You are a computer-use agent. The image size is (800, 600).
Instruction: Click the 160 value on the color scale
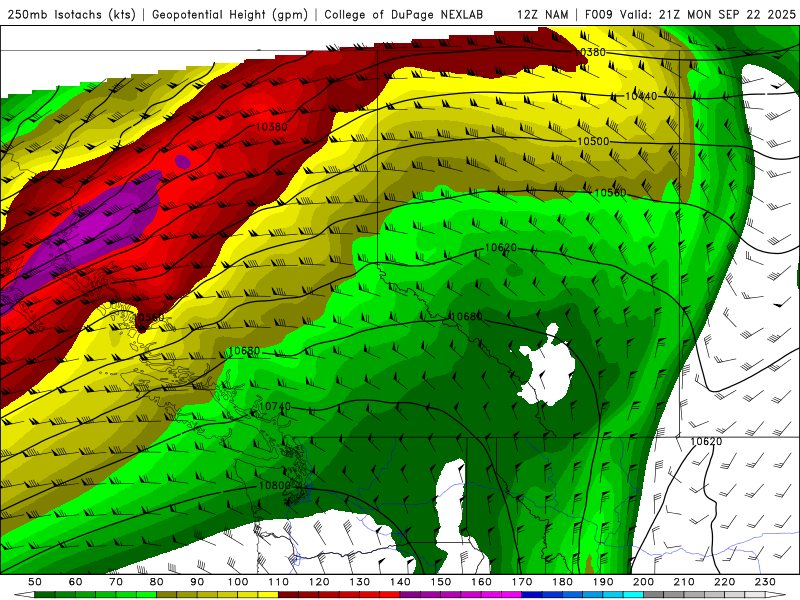tap(481, 582)
